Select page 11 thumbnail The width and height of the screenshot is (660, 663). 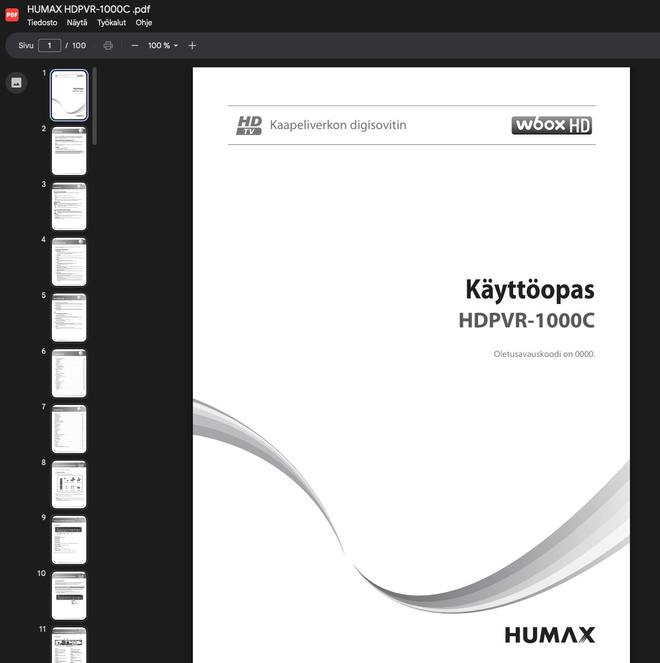coord(69,645)
